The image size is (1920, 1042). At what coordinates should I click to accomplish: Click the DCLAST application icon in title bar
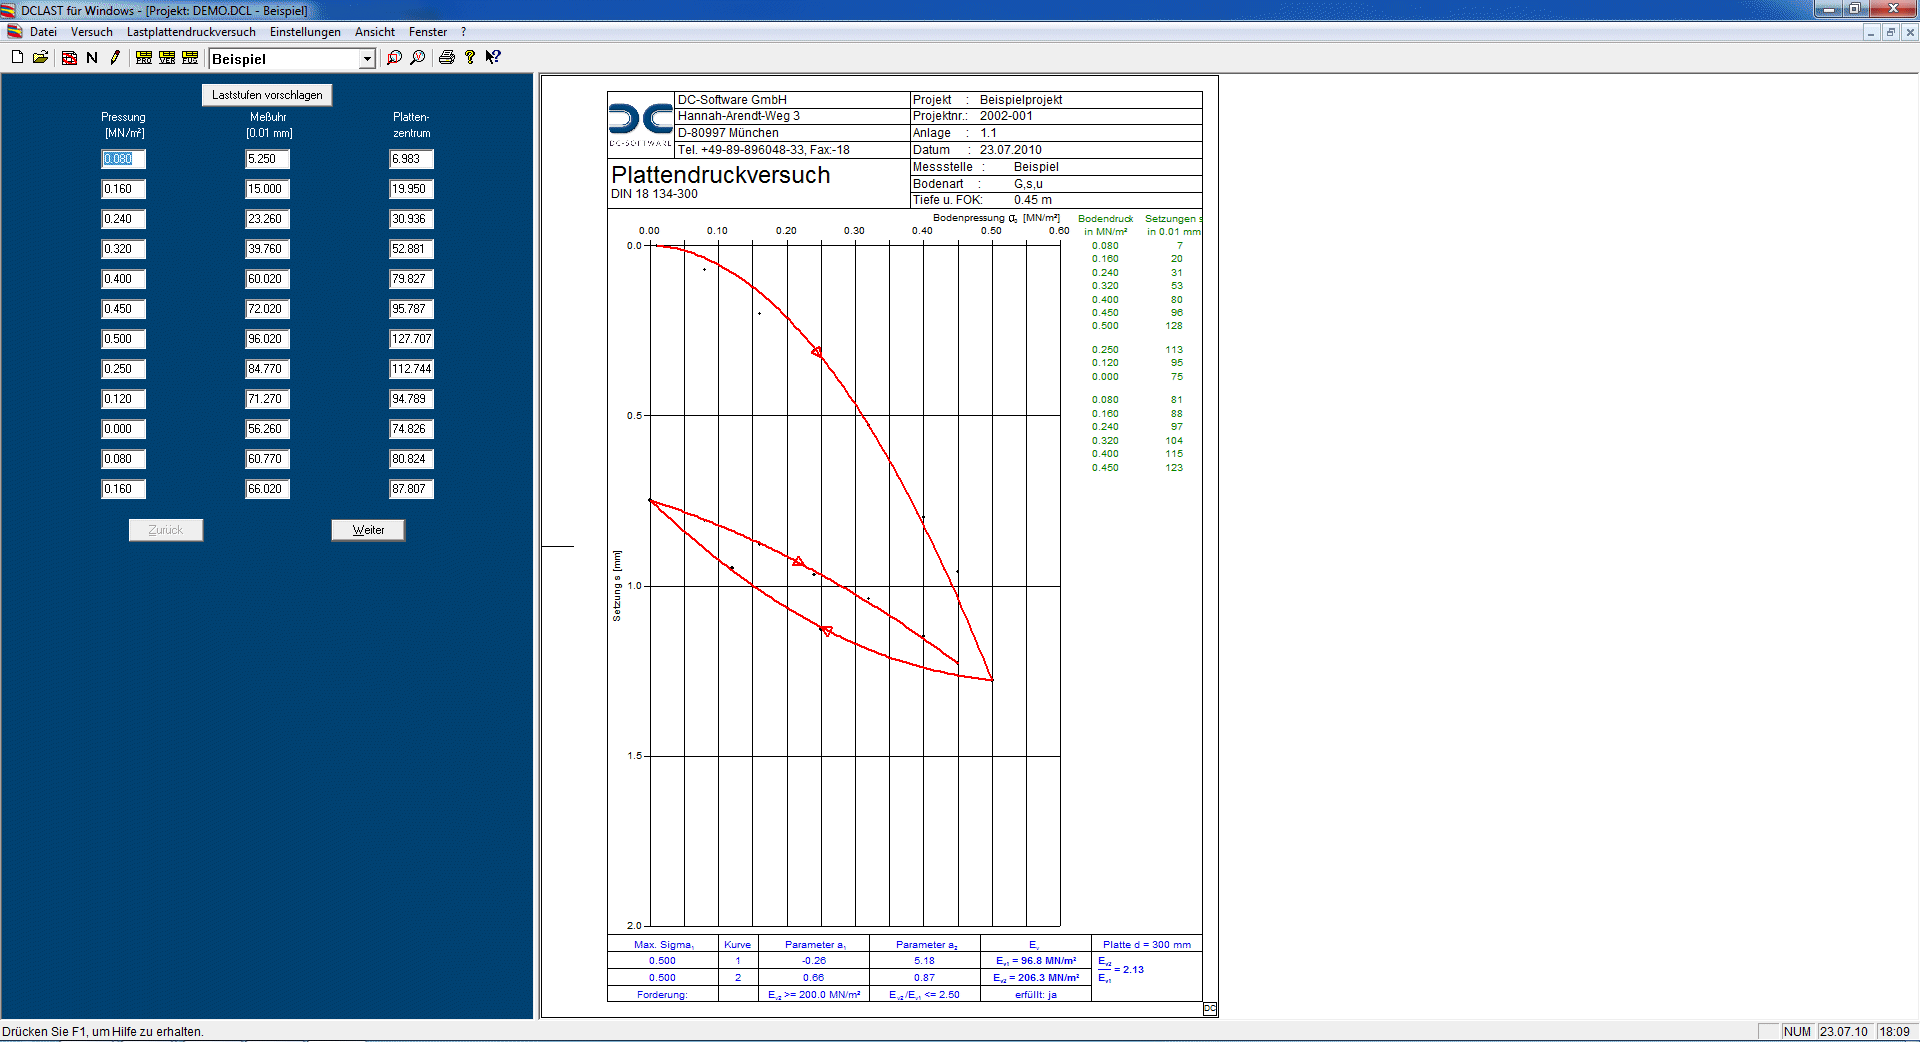[x=9, y=10]
